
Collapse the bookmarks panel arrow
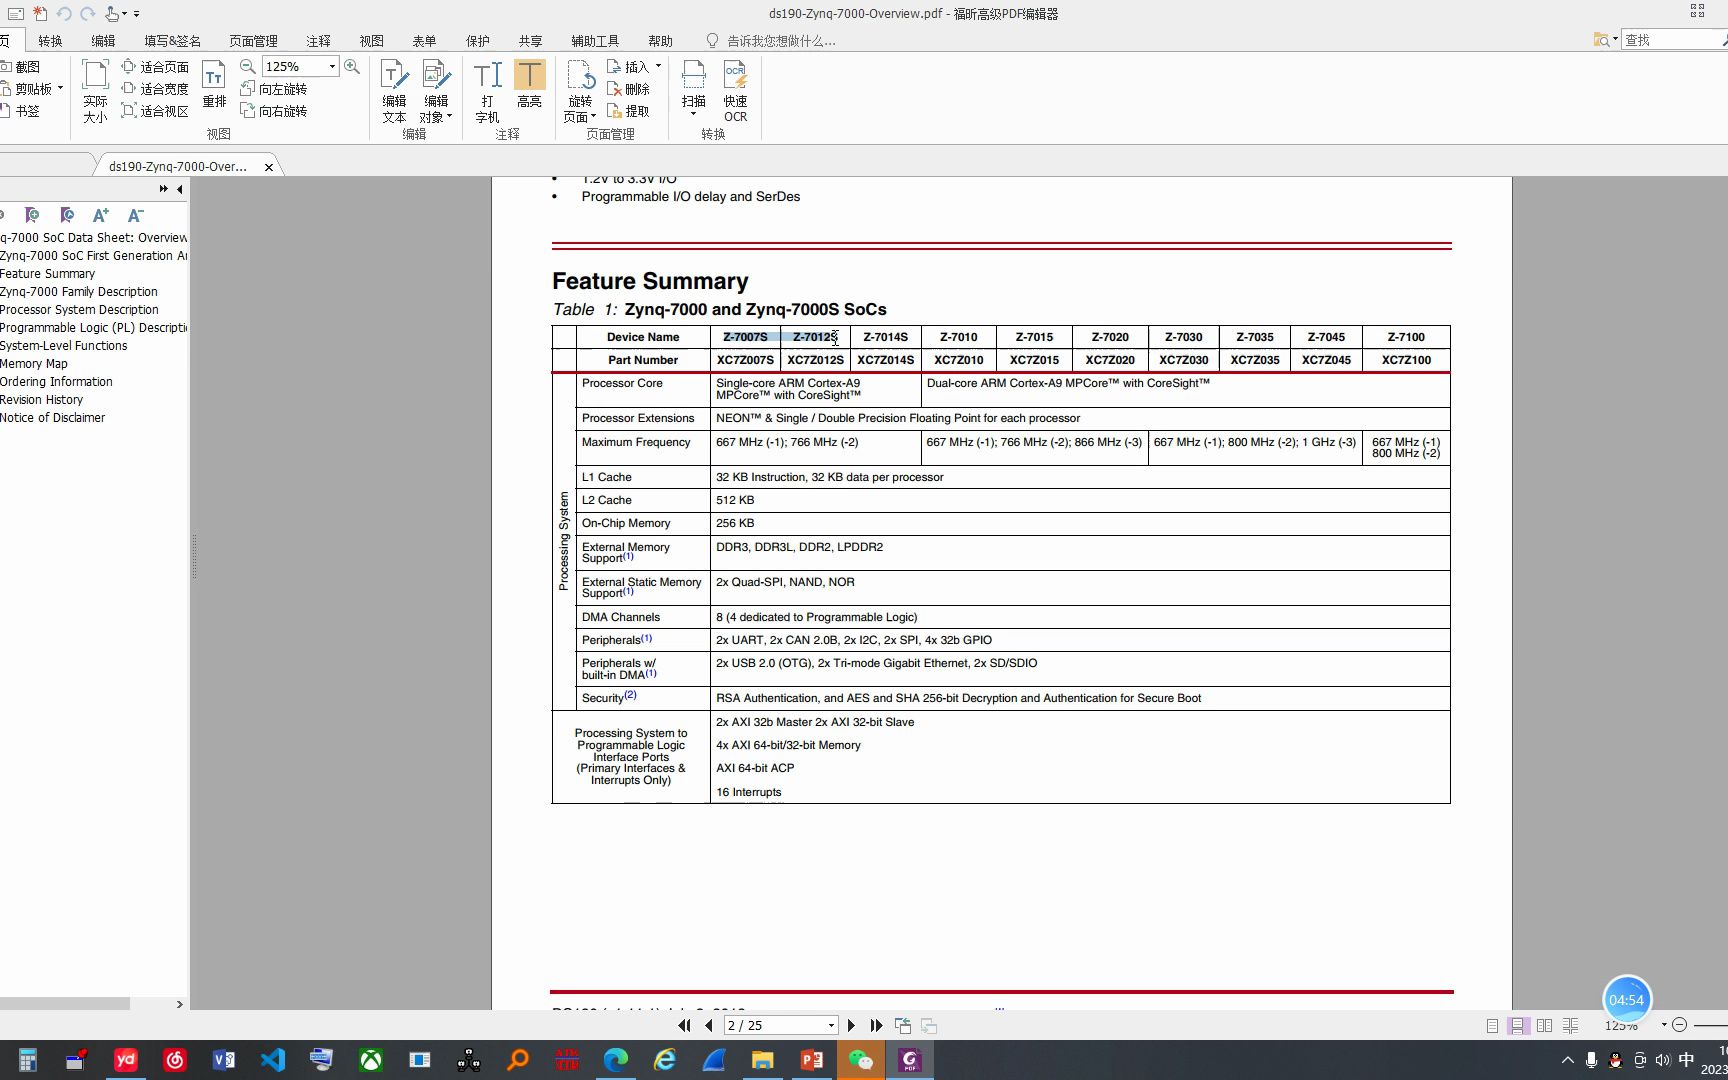179,189
